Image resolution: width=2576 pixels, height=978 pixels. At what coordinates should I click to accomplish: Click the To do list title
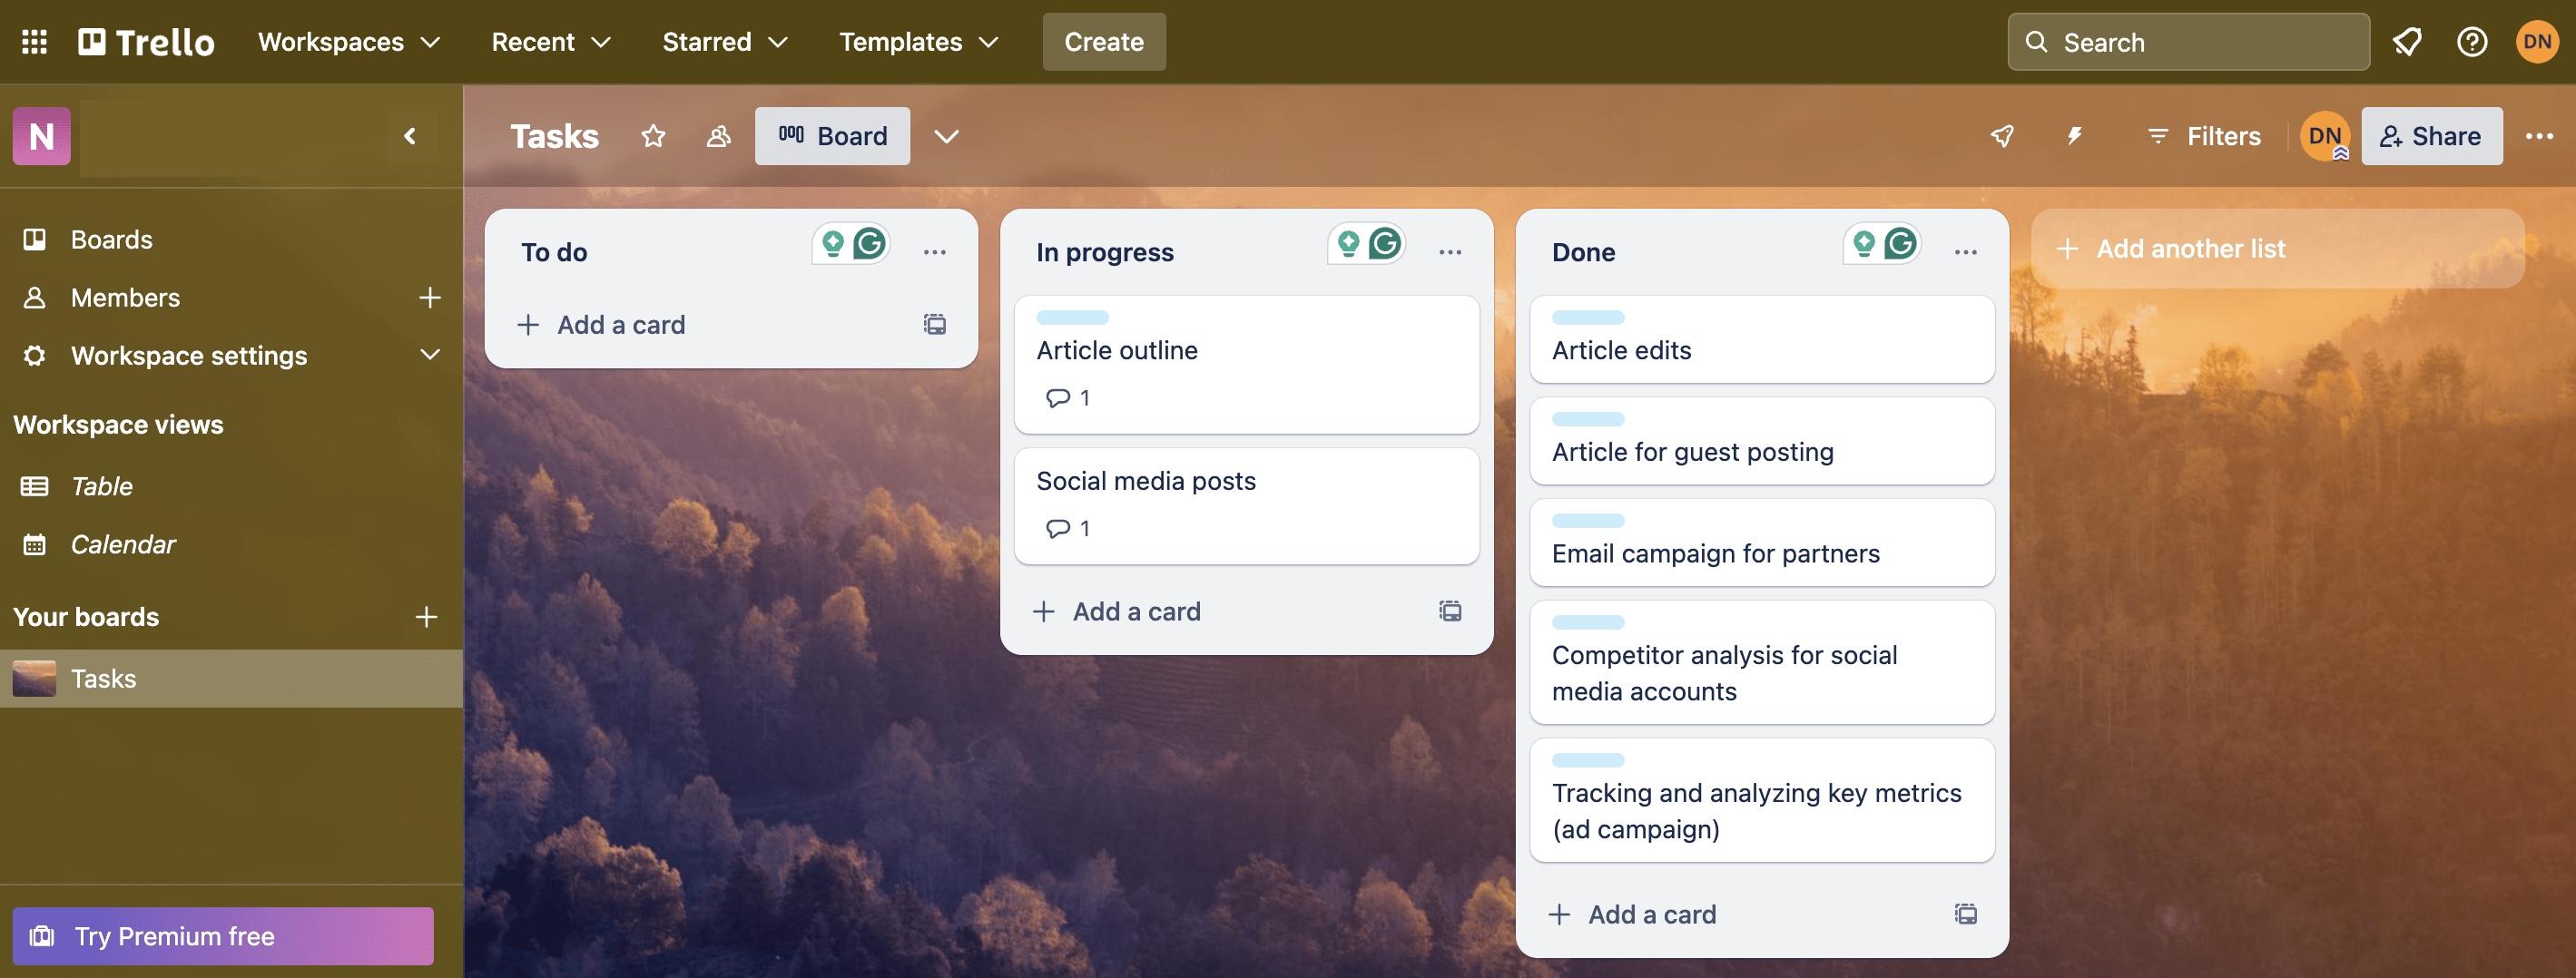554,252
